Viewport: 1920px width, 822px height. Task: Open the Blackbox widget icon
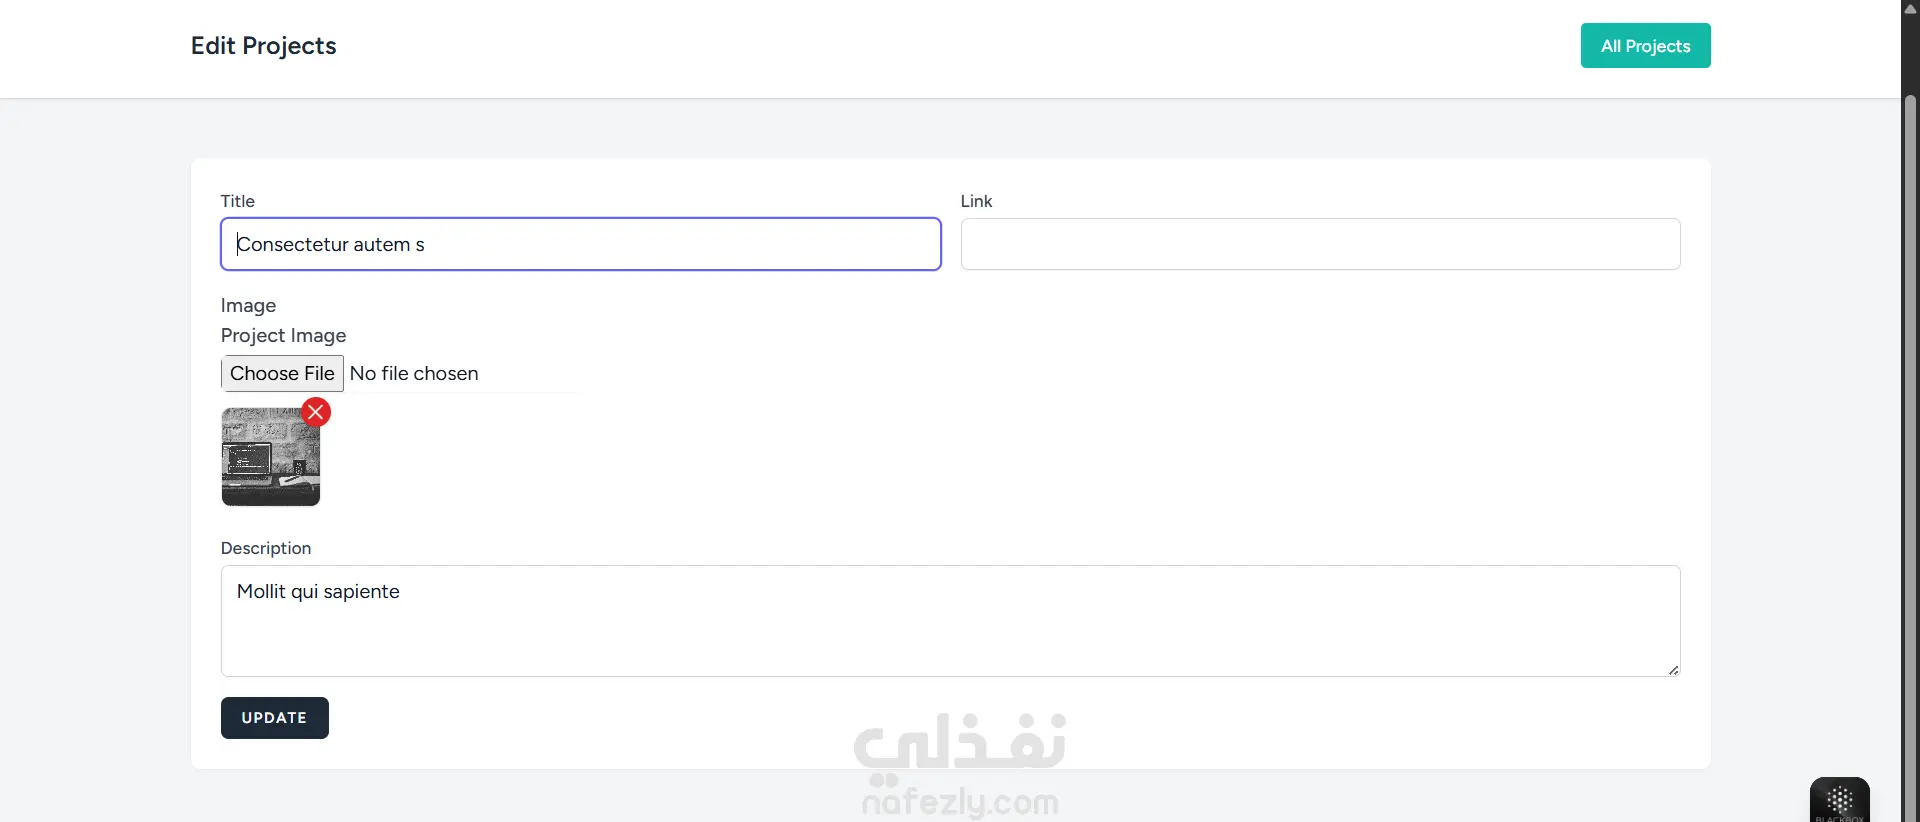1839,800
